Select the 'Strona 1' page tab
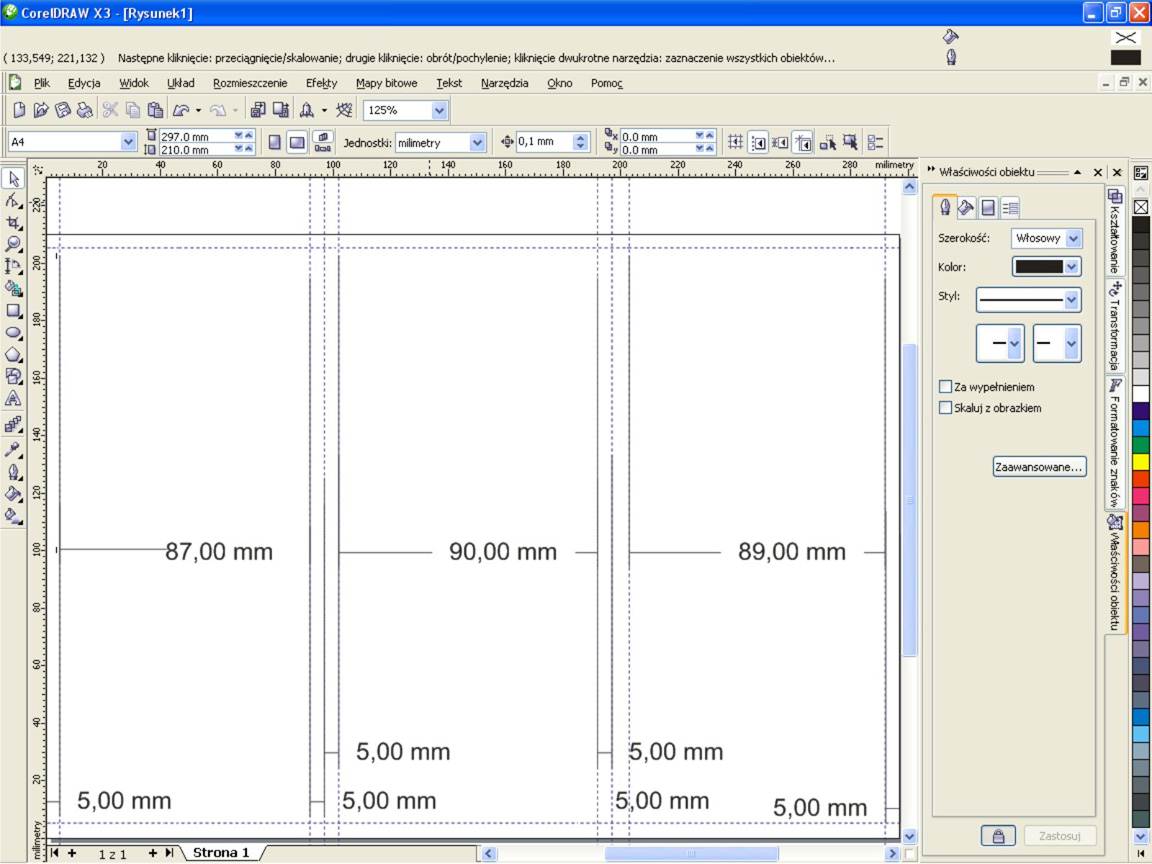This screenshot has height=864, width=1152. (x=220, y=853)
